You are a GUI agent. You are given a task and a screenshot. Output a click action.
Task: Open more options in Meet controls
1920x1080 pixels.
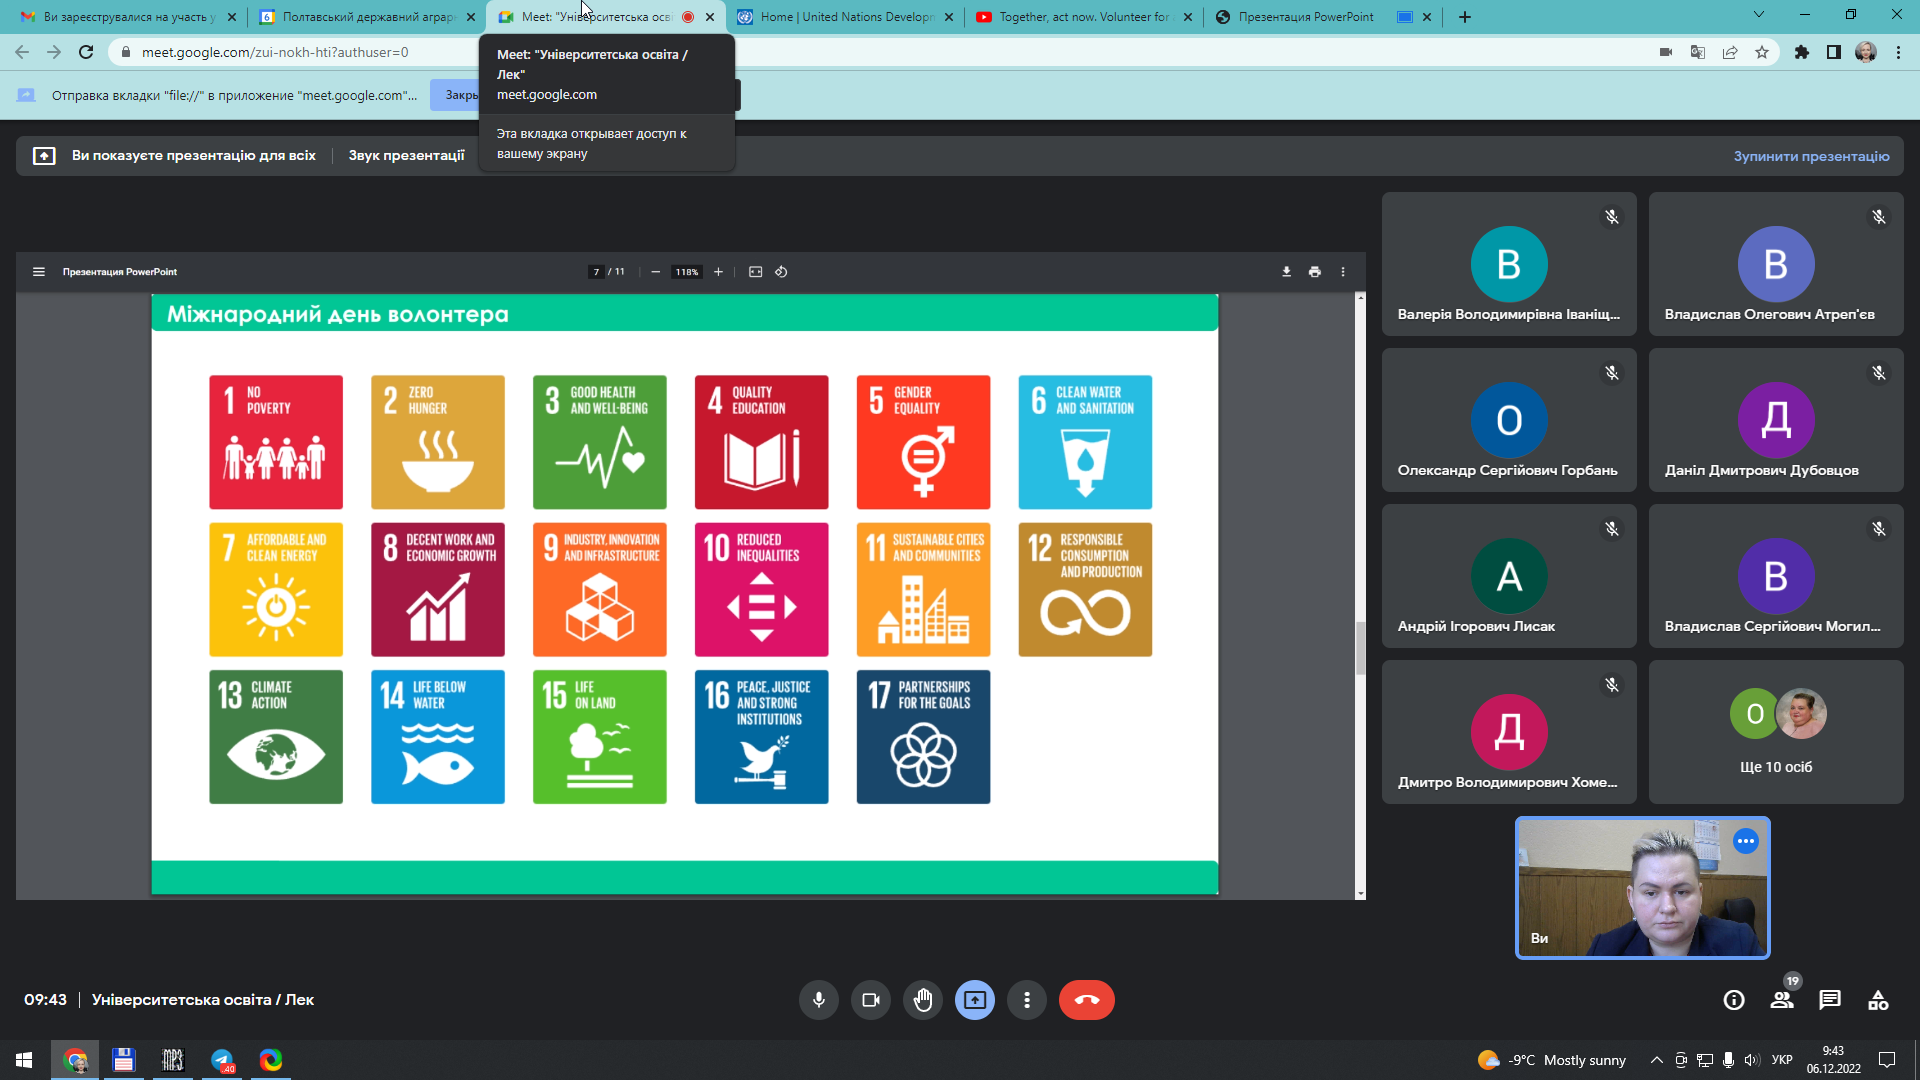(x=1027, y=1000)
